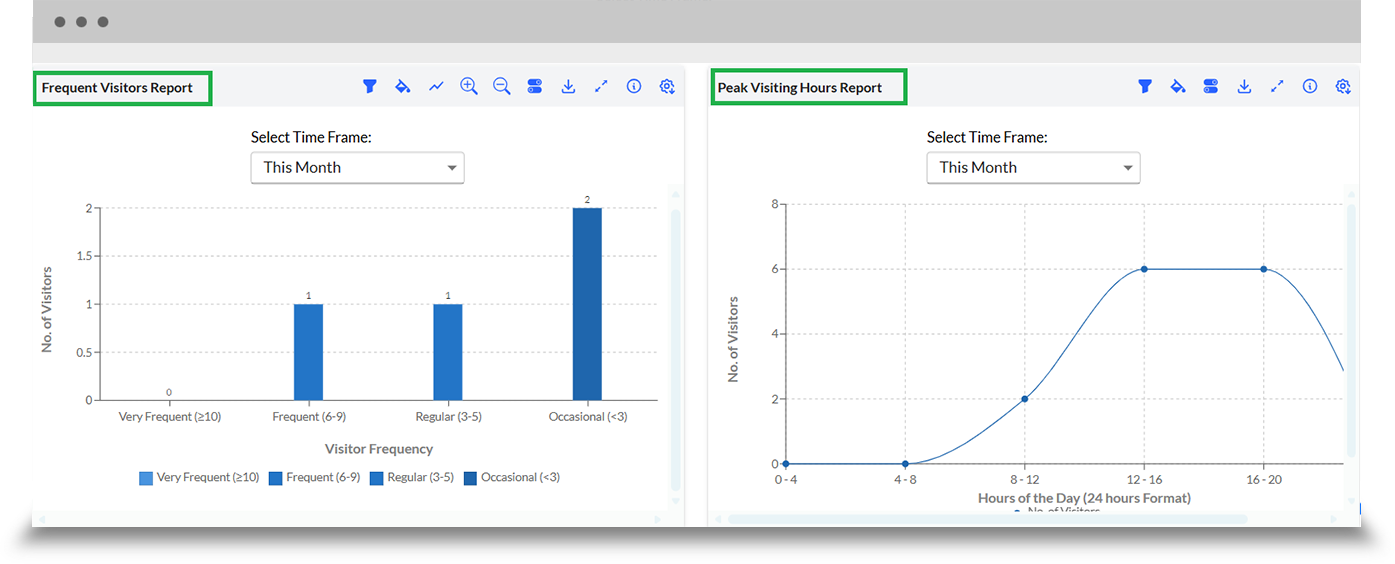
Task: Download the Peak Visiting Hours Report
Action: click(x=1244, y=87)
